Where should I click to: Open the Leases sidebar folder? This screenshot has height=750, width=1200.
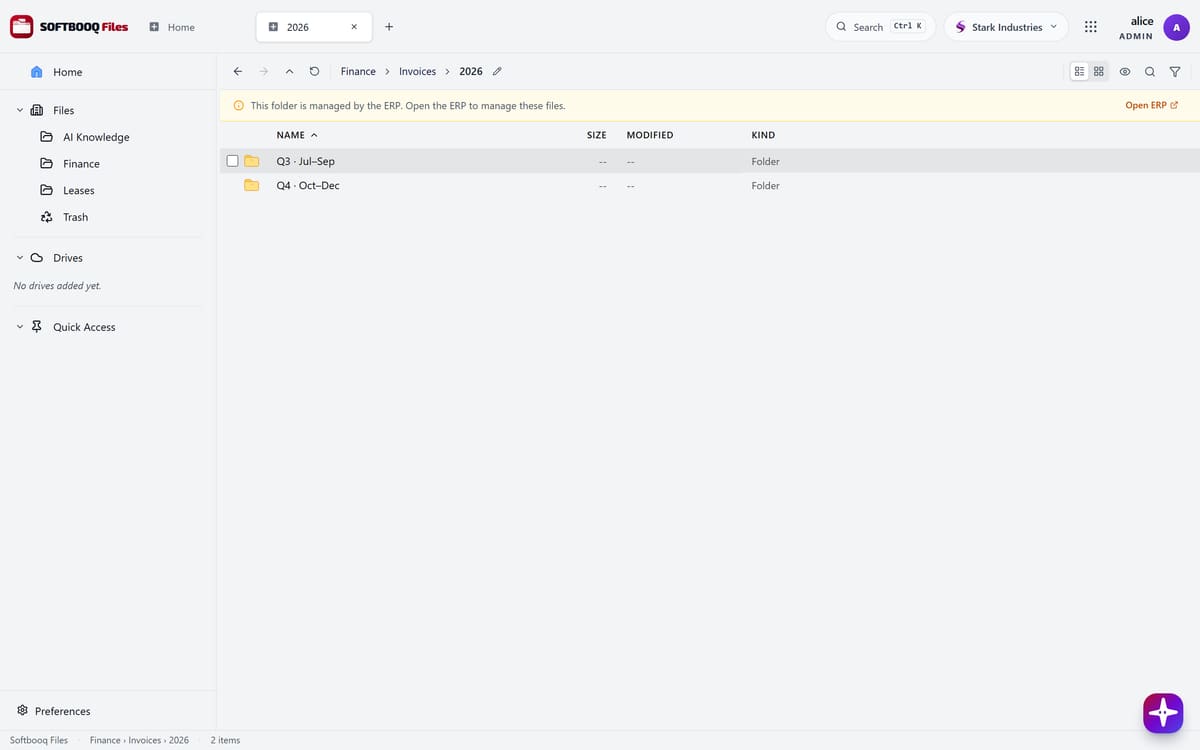79,190
